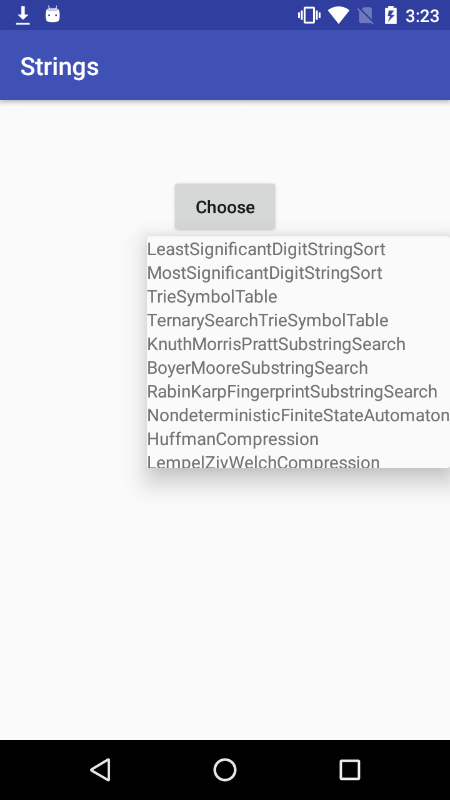Pick TernarySearchTrieSymbolTable entry
The image size is (450, 800).
click(x=298, y=320)
